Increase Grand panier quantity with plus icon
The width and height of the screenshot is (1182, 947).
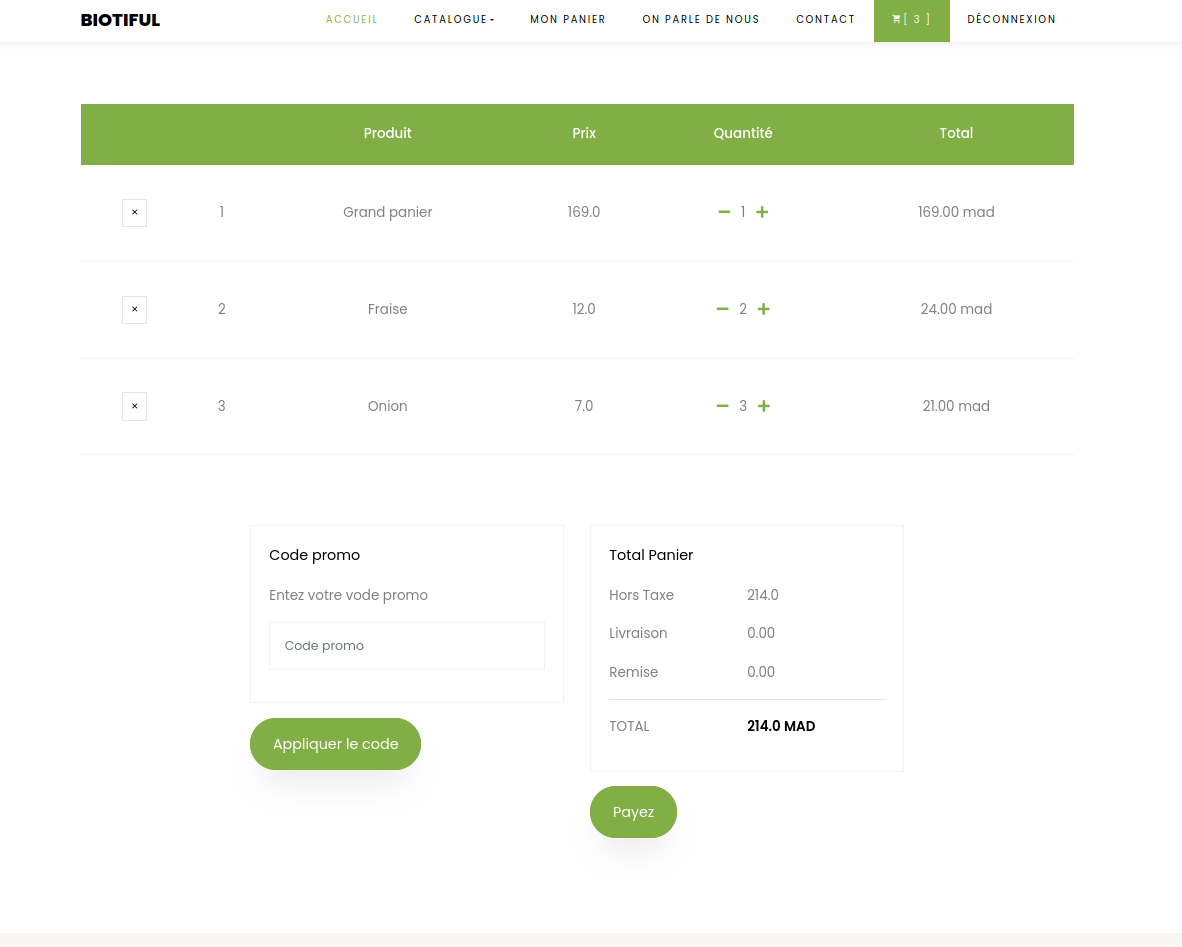(762, 212)
